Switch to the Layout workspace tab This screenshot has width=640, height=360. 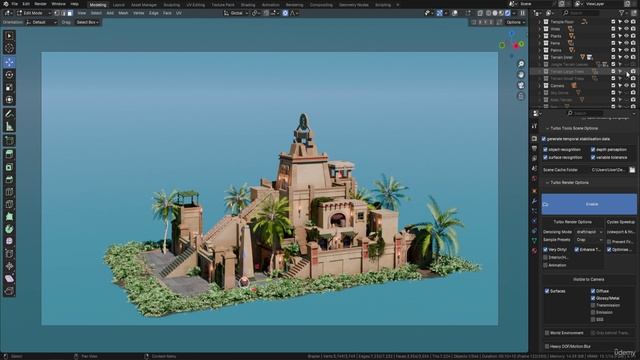point(118,5)
